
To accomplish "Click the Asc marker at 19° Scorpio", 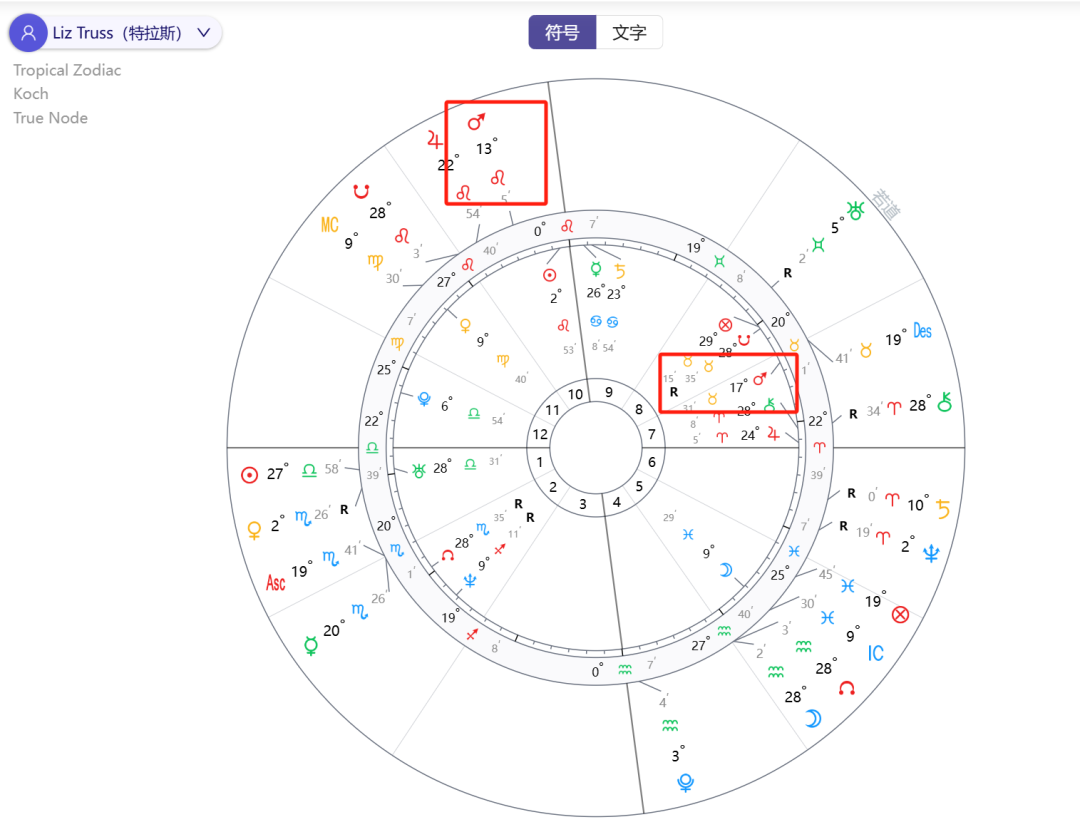I will [276, 583].
